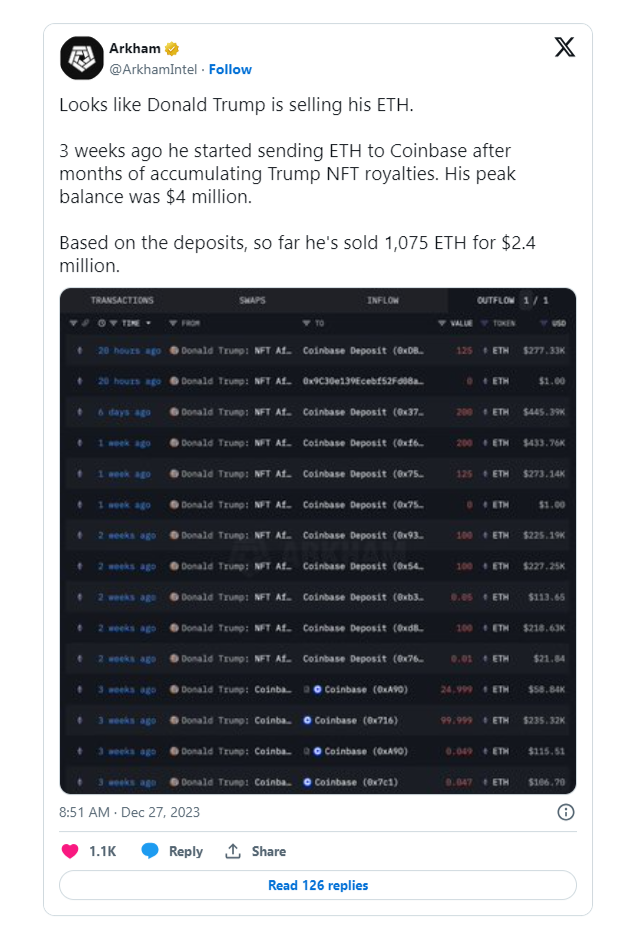Click the gold verified badge beside Arkham
This screenshot has width=630, height=935.
[172, 49]
